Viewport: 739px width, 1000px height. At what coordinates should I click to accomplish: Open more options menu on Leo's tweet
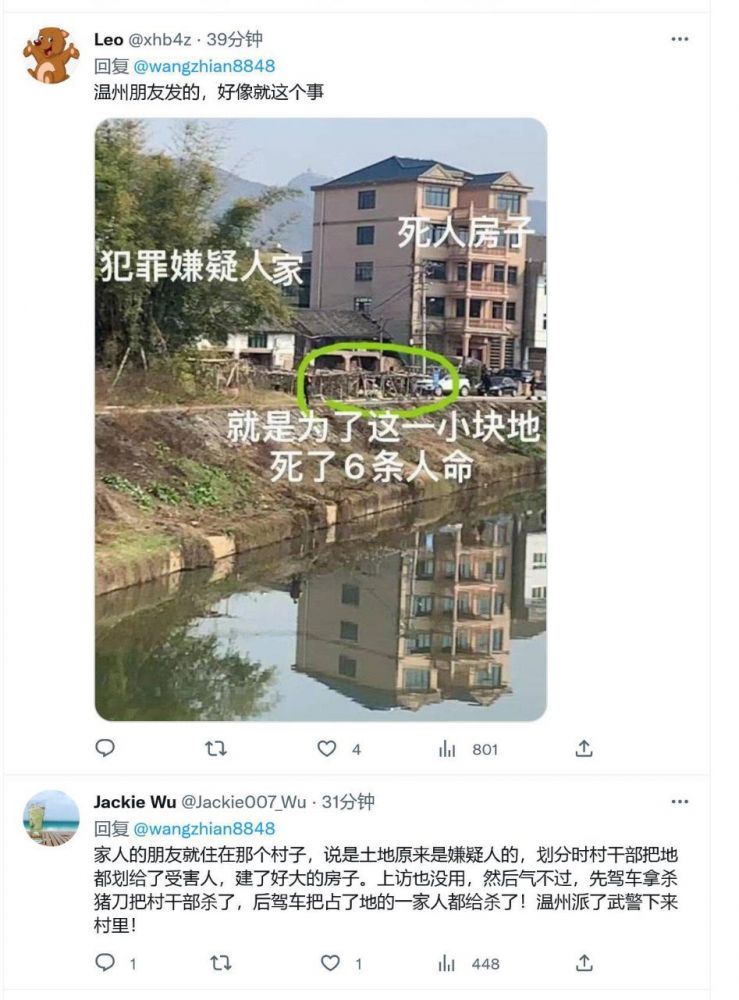point(680,39)
